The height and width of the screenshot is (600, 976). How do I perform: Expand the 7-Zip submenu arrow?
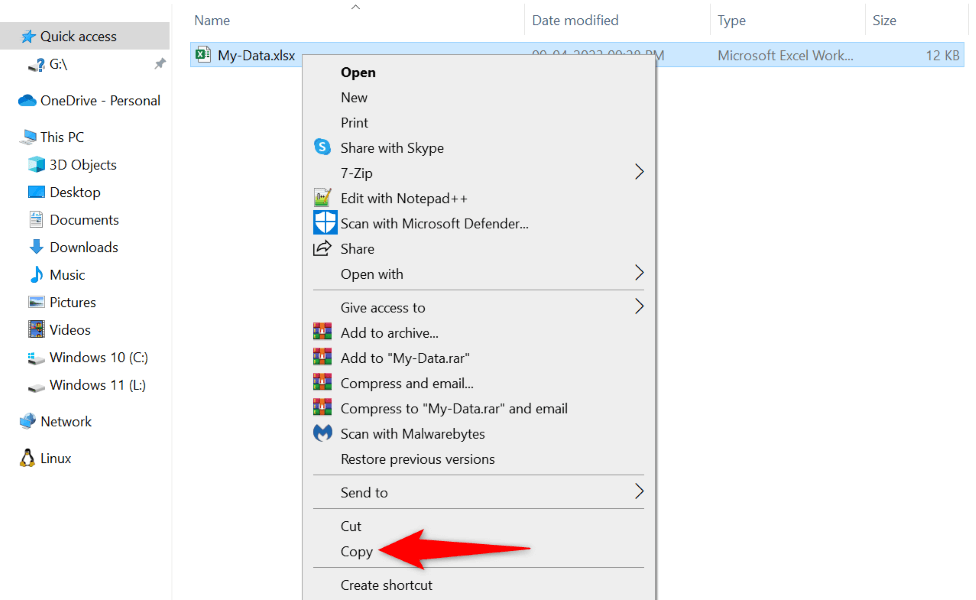point(639,172)
